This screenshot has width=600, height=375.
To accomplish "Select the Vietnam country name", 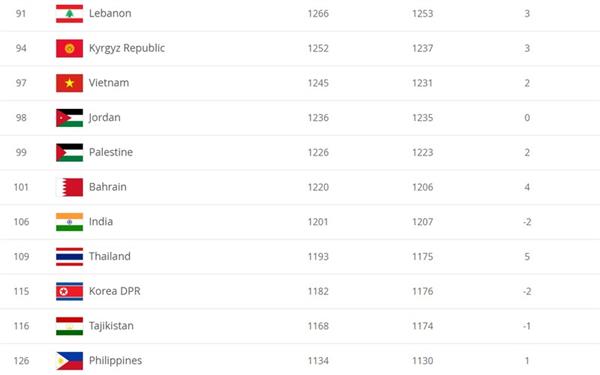I will 109,83.
